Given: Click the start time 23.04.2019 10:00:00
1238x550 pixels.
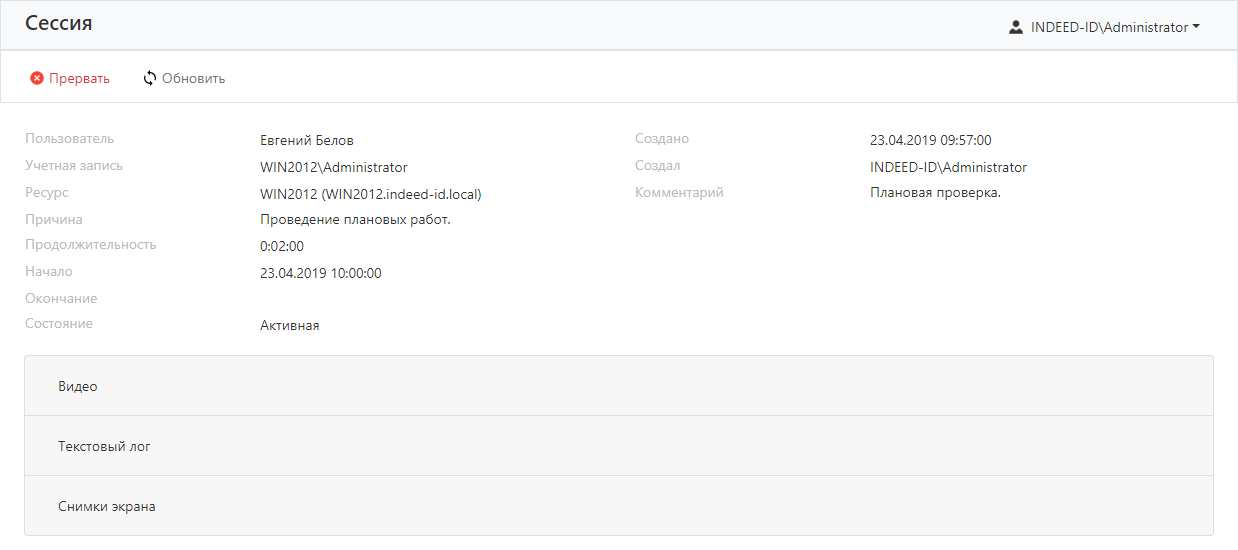Looking at the screenshot, I should point(321,273).
